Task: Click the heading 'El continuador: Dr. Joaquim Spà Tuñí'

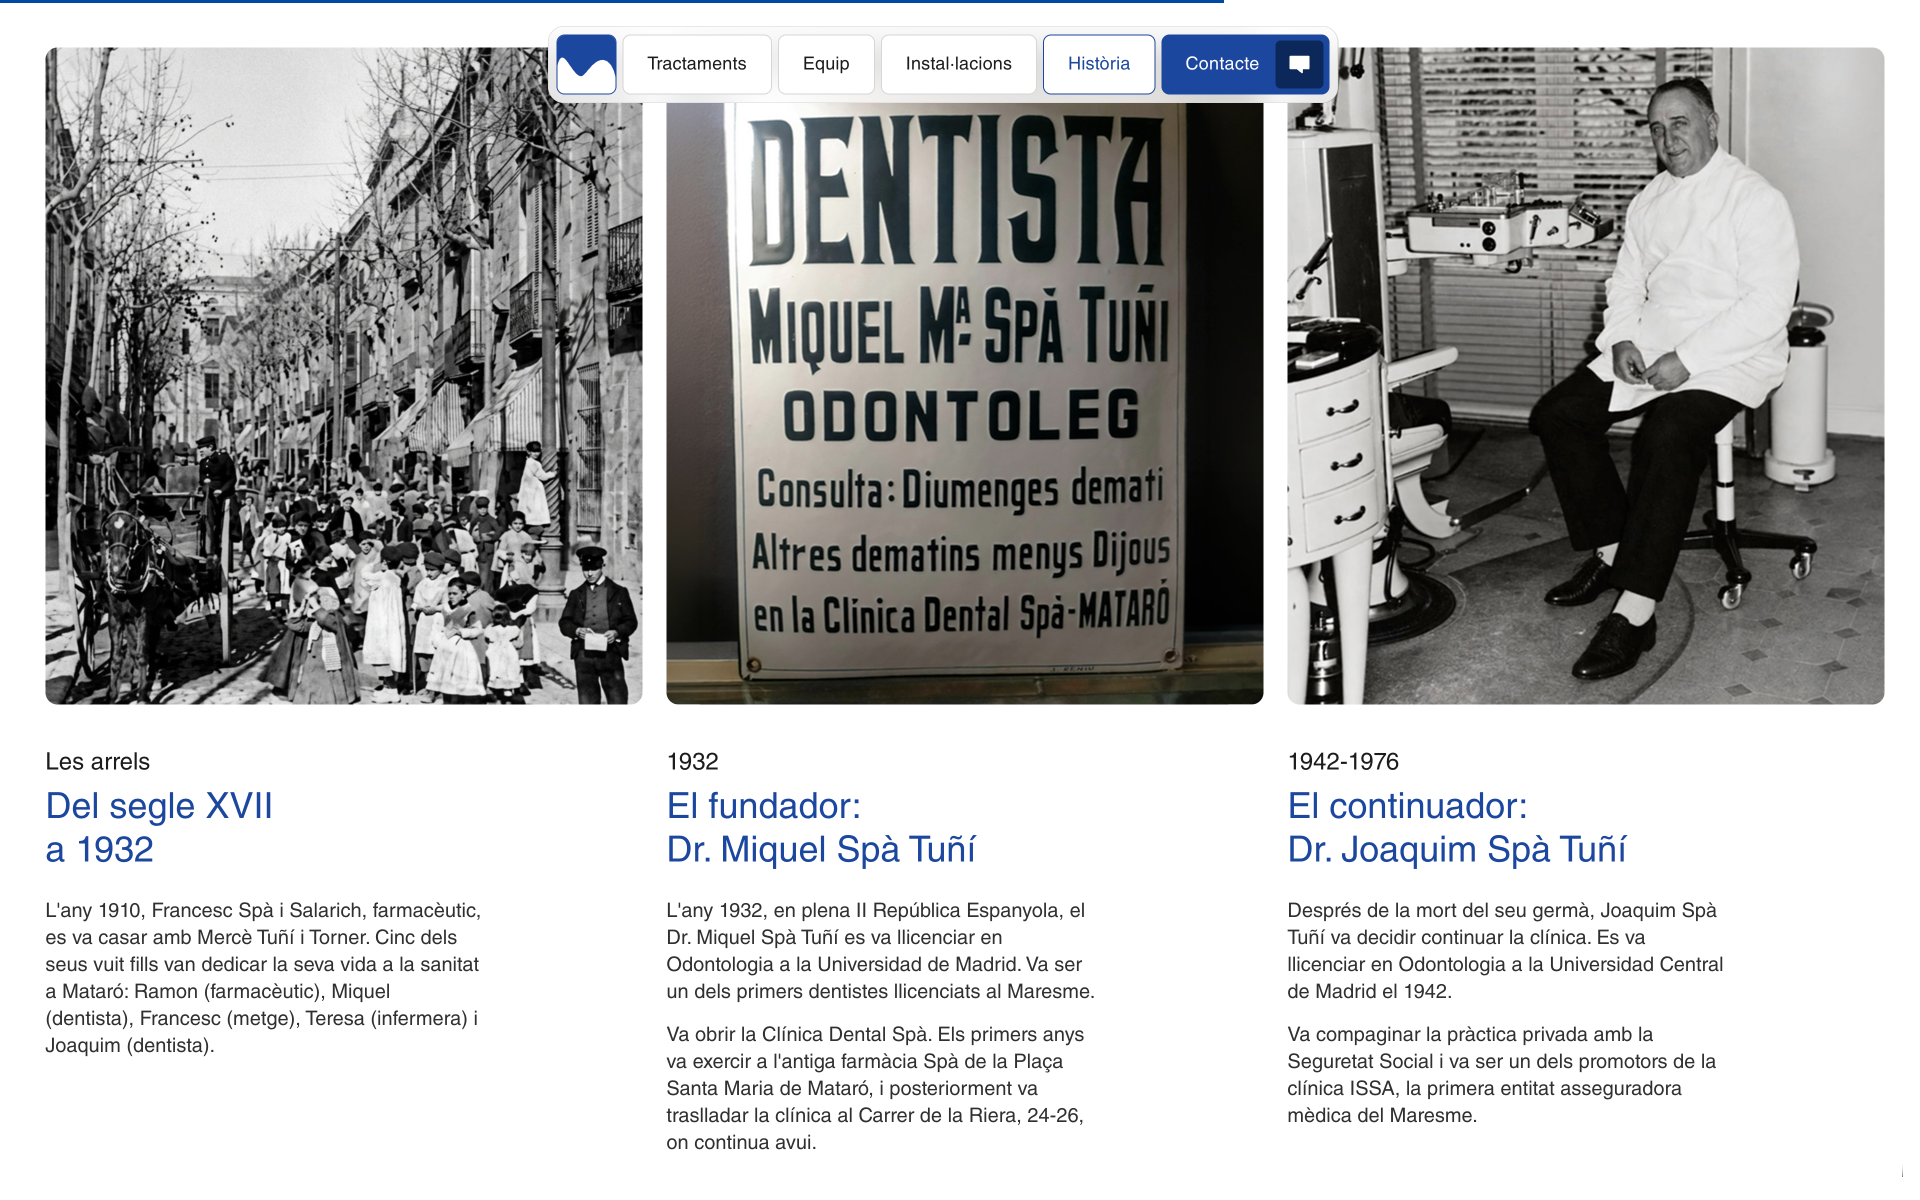Action: [1457, 827]
